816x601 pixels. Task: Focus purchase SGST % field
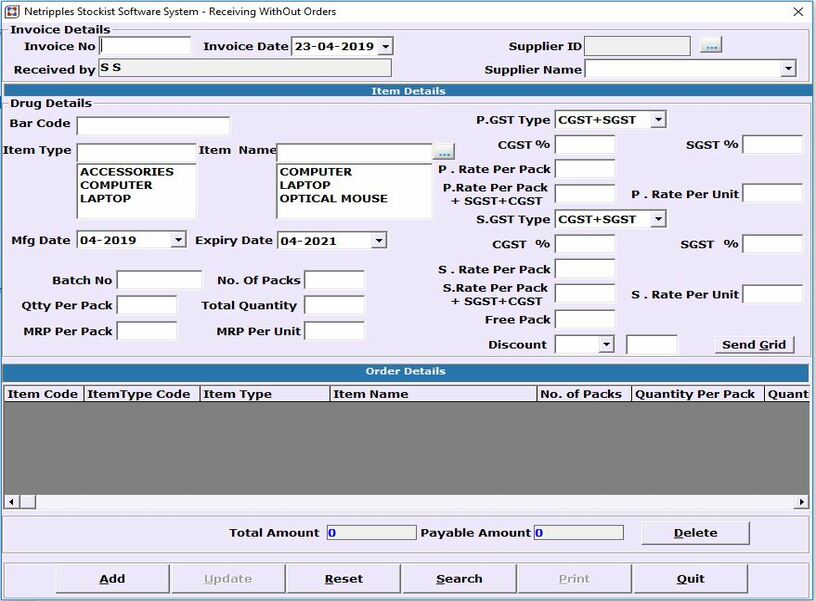(772, 145)
